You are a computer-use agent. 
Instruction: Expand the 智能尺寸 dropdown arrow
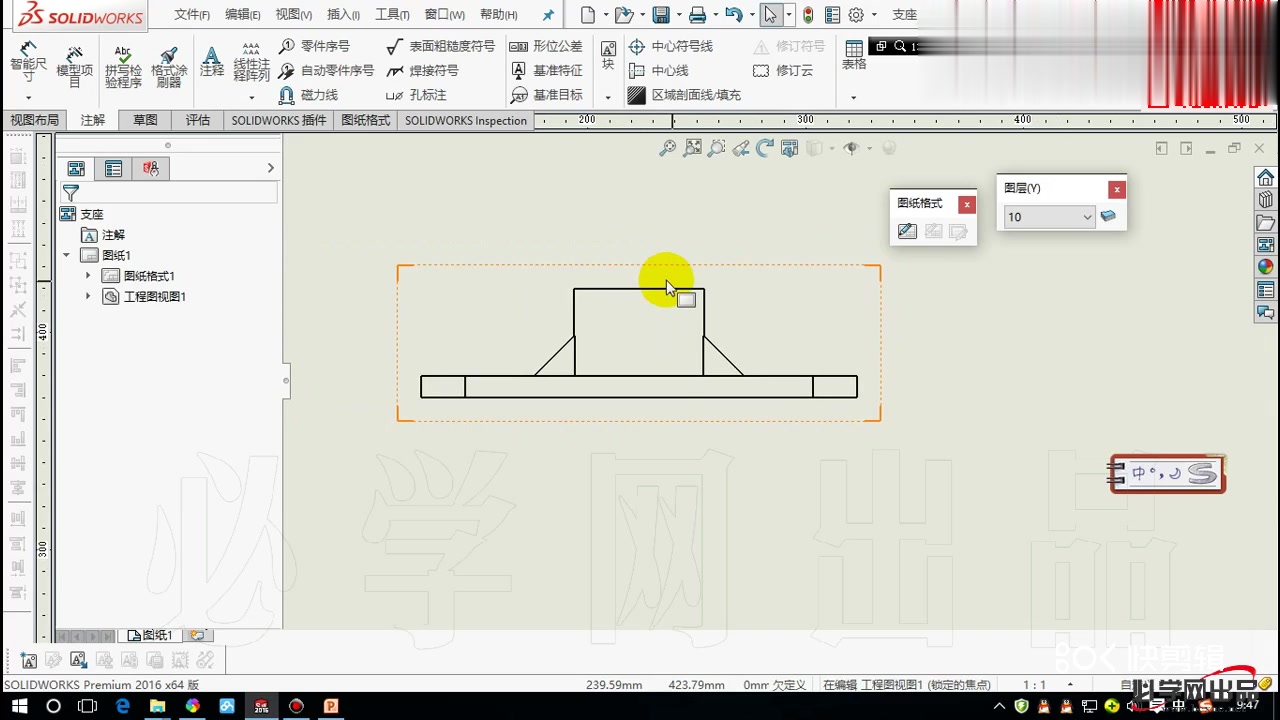click(28, 97)
